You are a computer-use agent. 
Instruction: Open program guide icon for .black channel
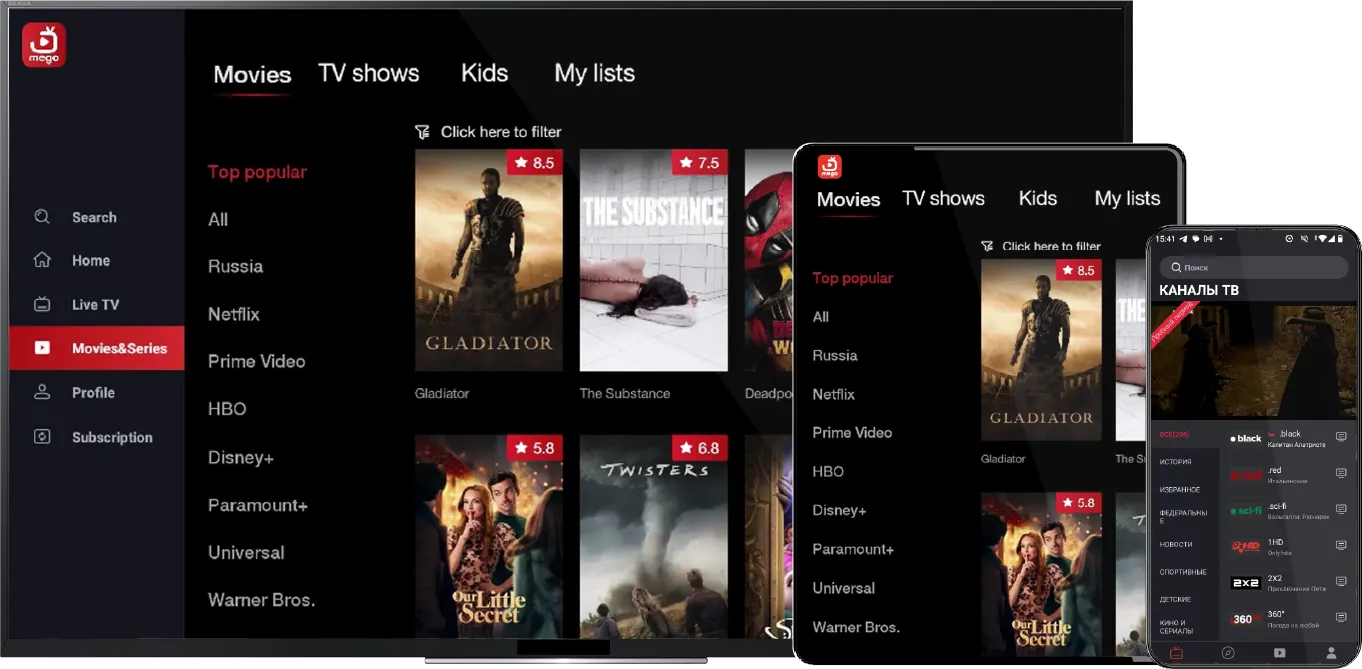(x=1341, y=437)
